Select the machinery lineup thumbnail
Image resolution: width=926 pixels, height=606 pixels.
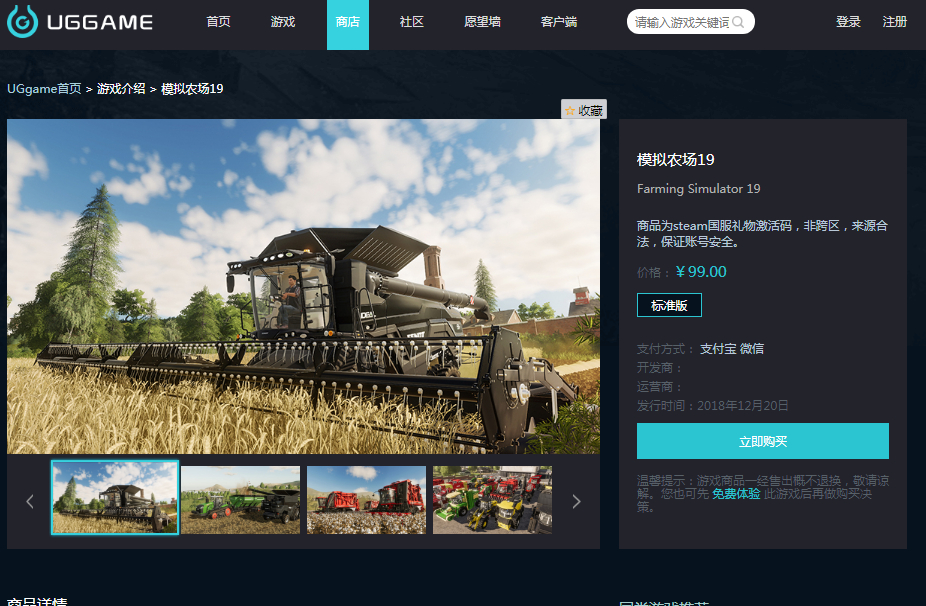pos(493,500)
